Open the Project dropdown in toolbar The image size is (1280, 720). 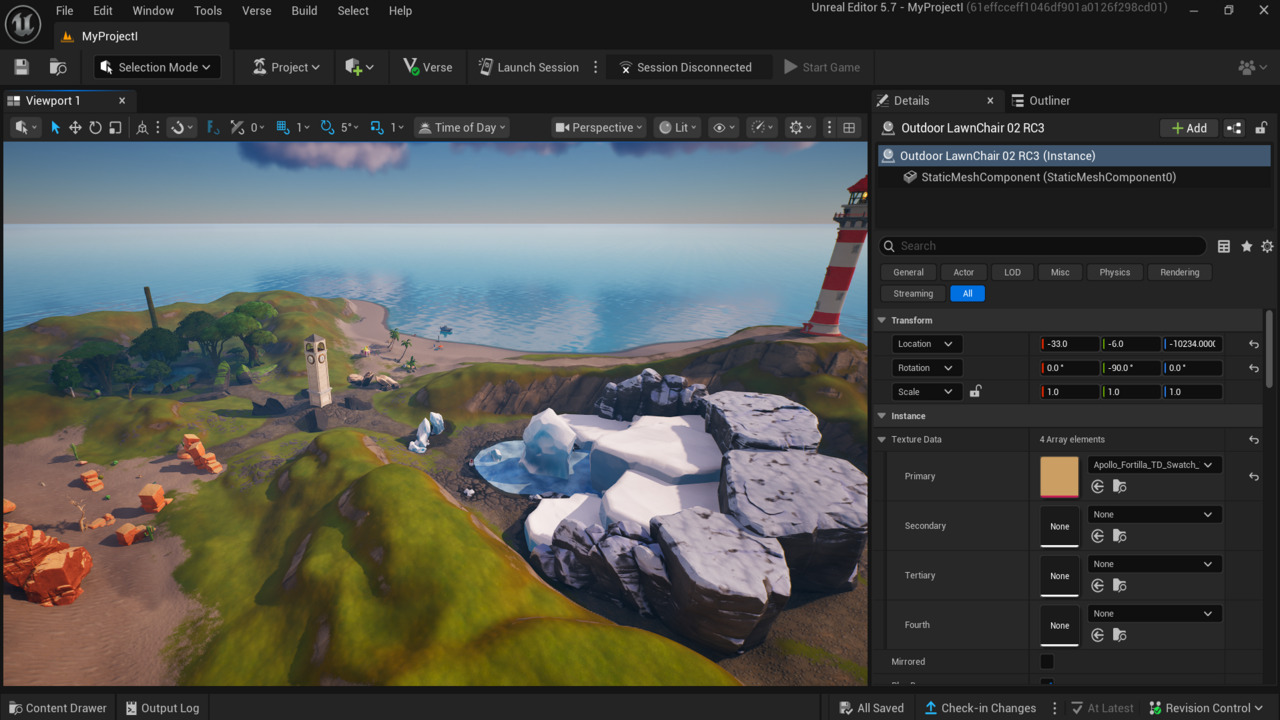click(x=287, y=67)
